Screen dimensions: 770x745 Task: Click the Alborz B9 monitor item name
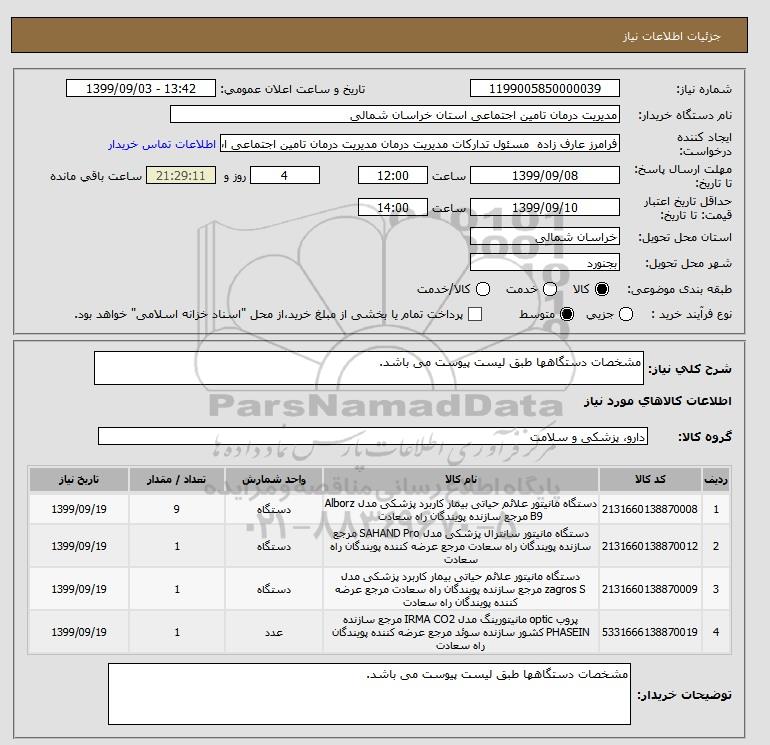click(461, 510)
